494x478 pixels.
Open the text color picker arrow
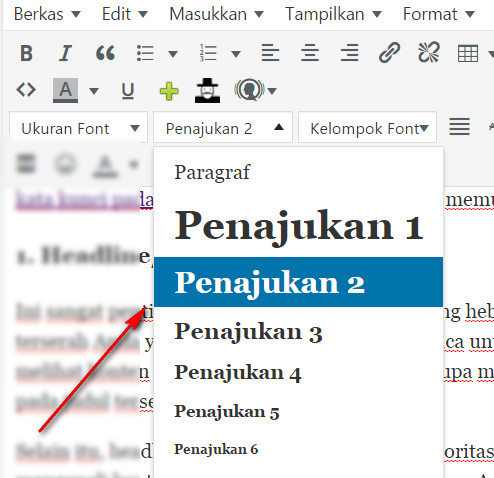[94, 91]
